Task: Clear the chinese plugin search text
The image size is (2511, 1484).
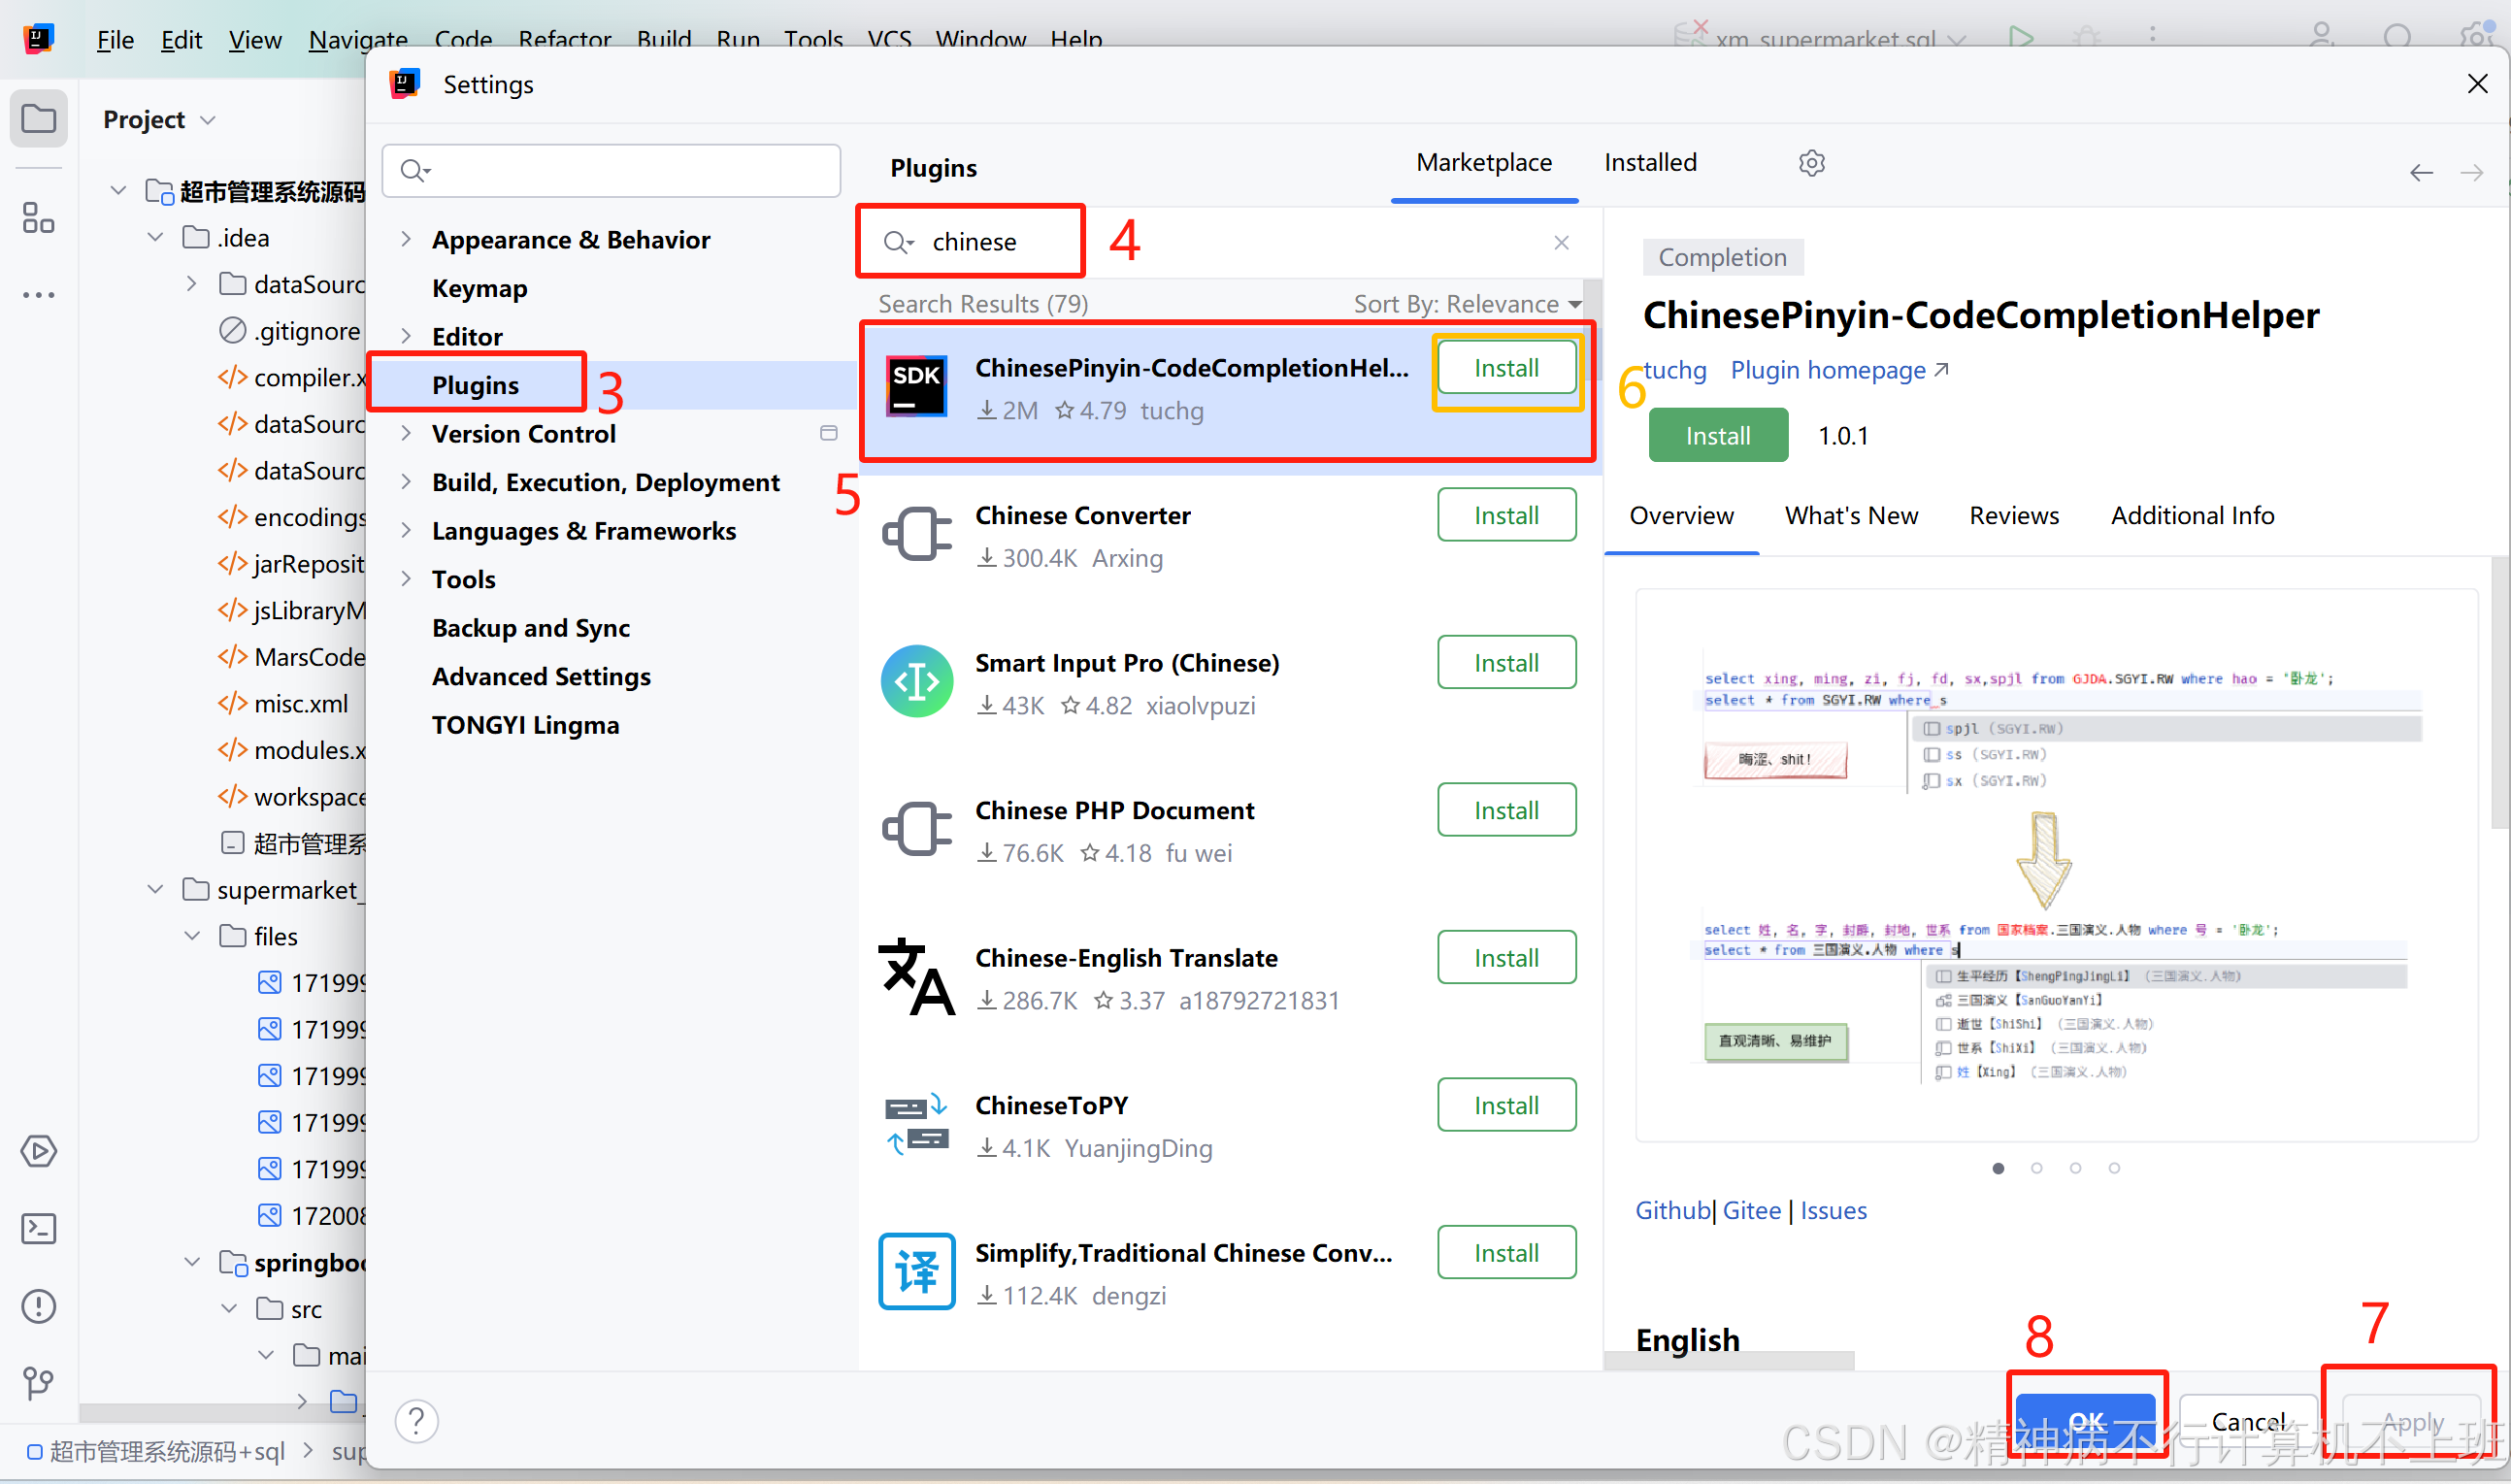Action: pyautogui.click(x=1561, y=243)
